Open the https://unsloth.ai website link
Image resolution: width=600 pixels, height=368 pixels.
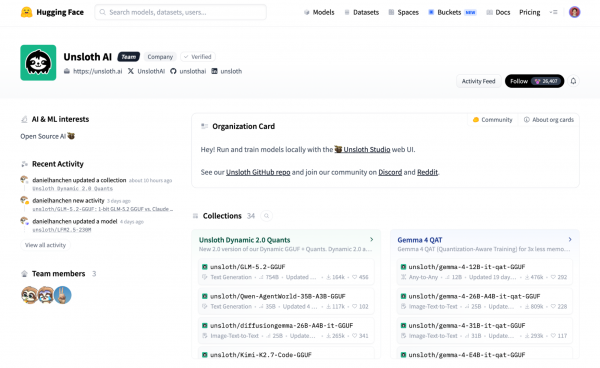(x=93, y=71)
